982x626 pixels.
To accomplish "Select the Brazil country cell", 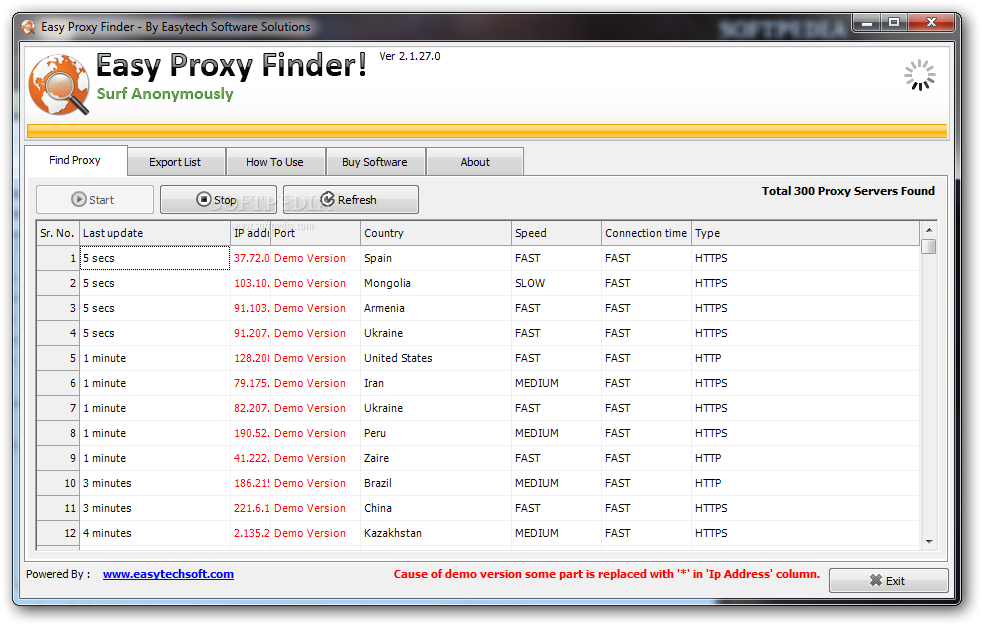I will 436,483.
